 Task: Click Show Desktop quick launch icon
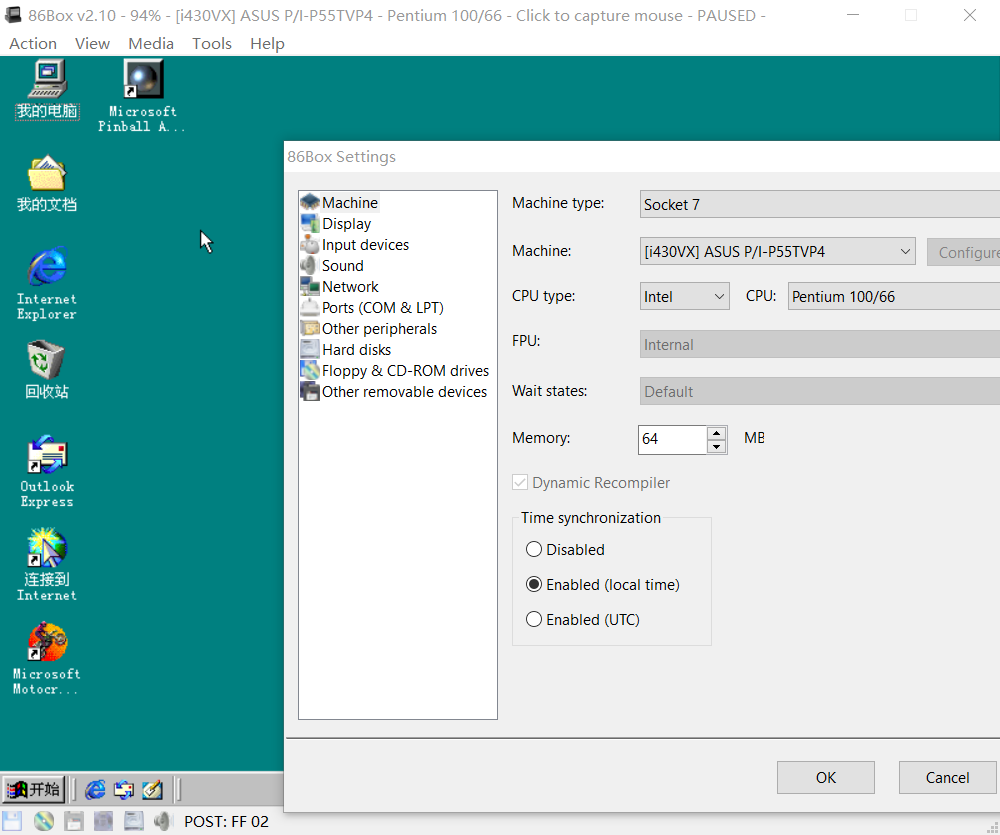(x=152, y=790)
